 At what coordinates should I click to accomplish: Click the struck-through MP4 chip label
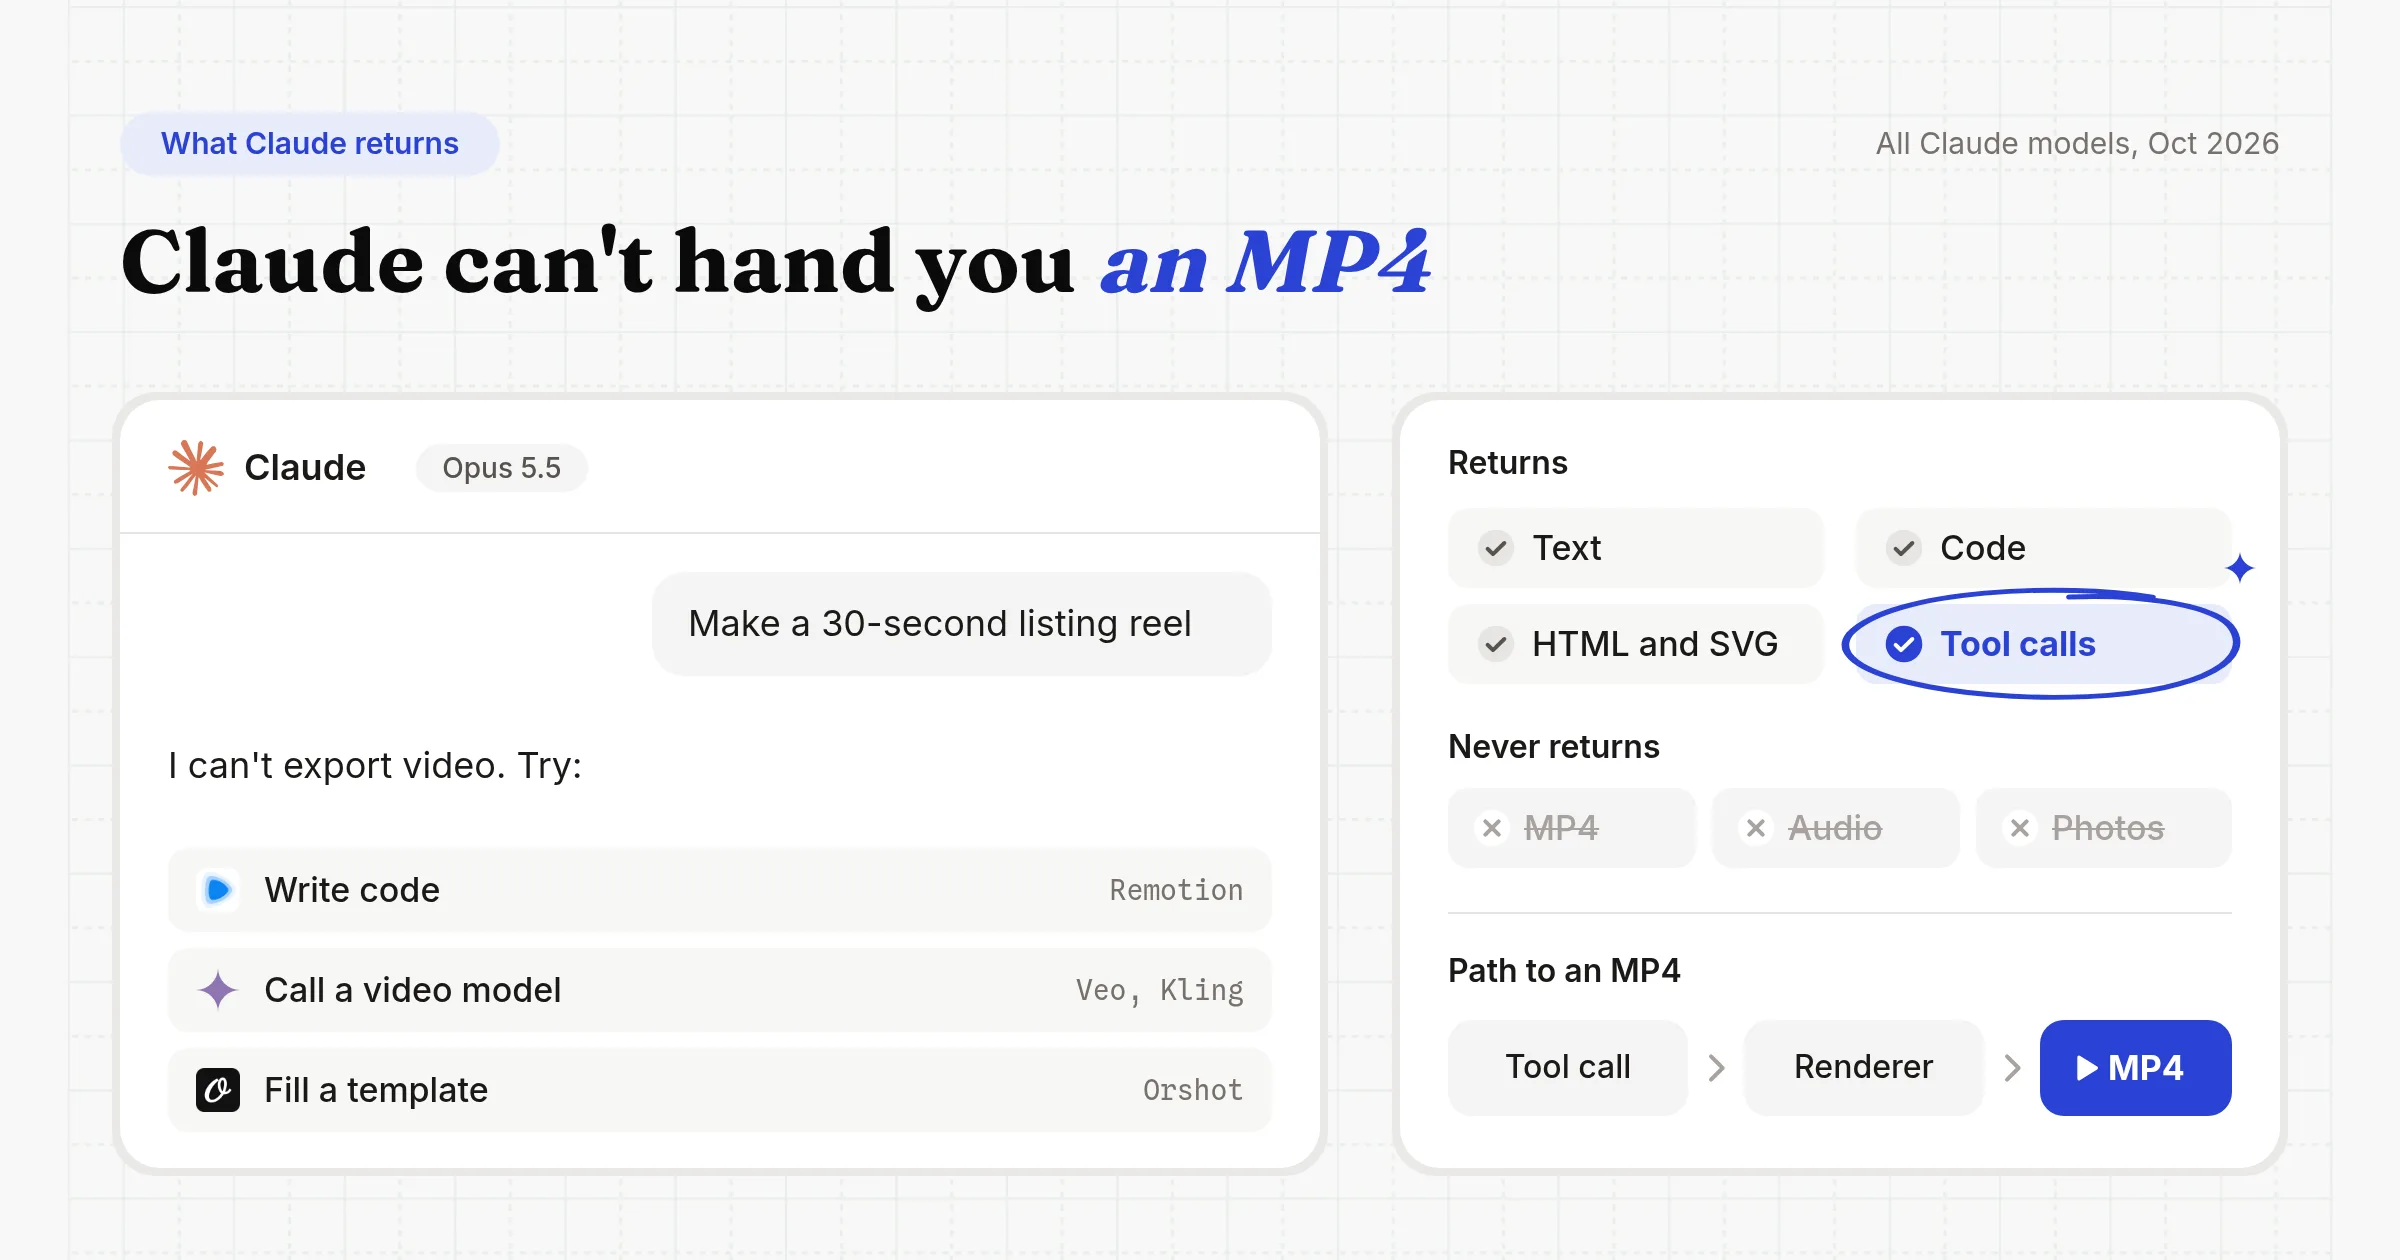(1561, 828)
